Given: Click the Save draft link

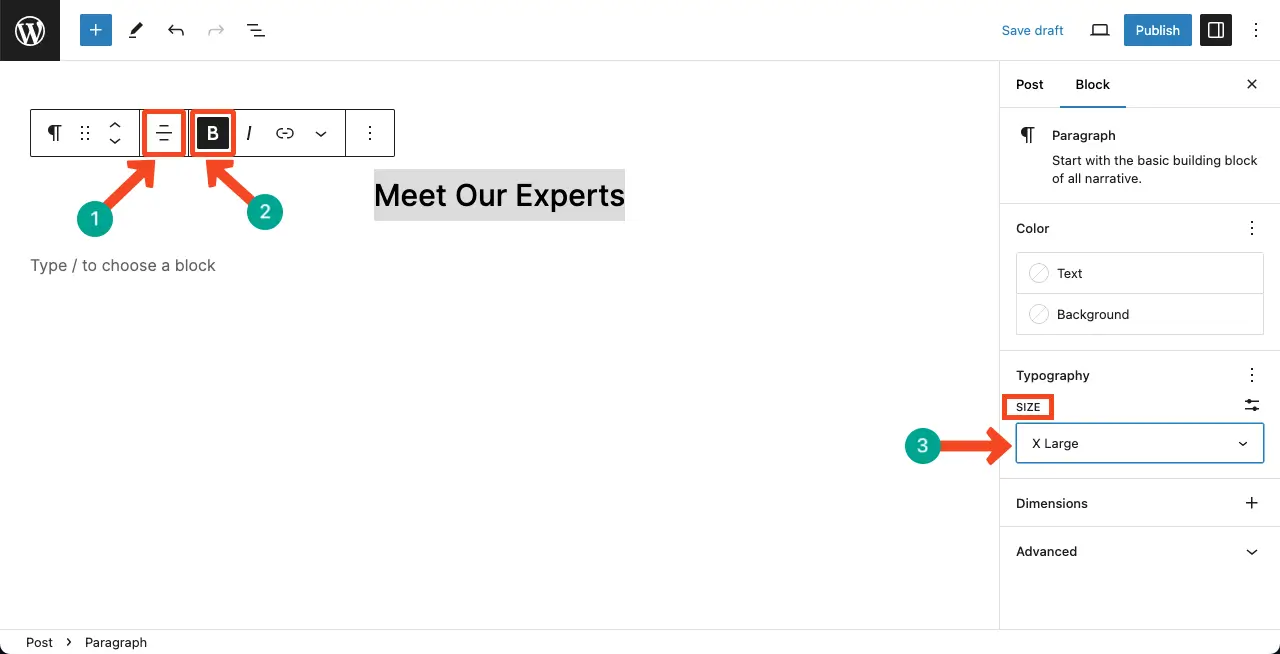Looking at the screenshot, I should point(1032,30).
